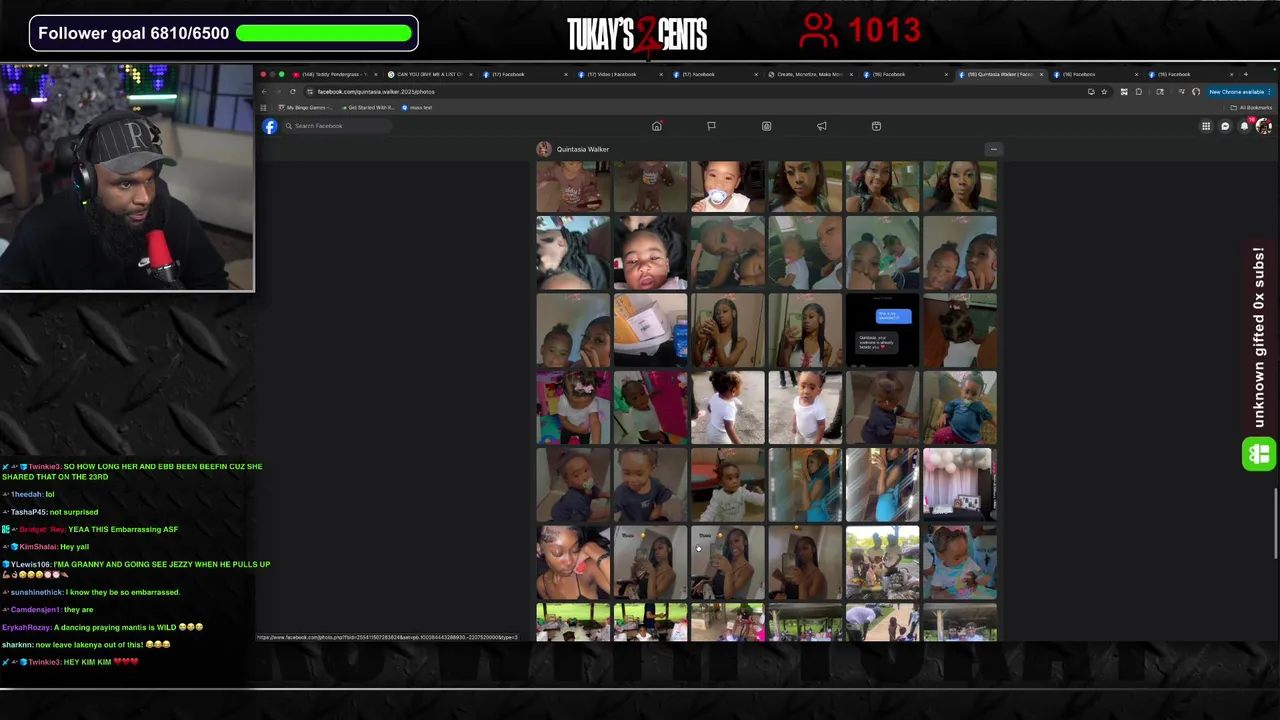Click the green icon on stream overlay

click(1258, 454)
